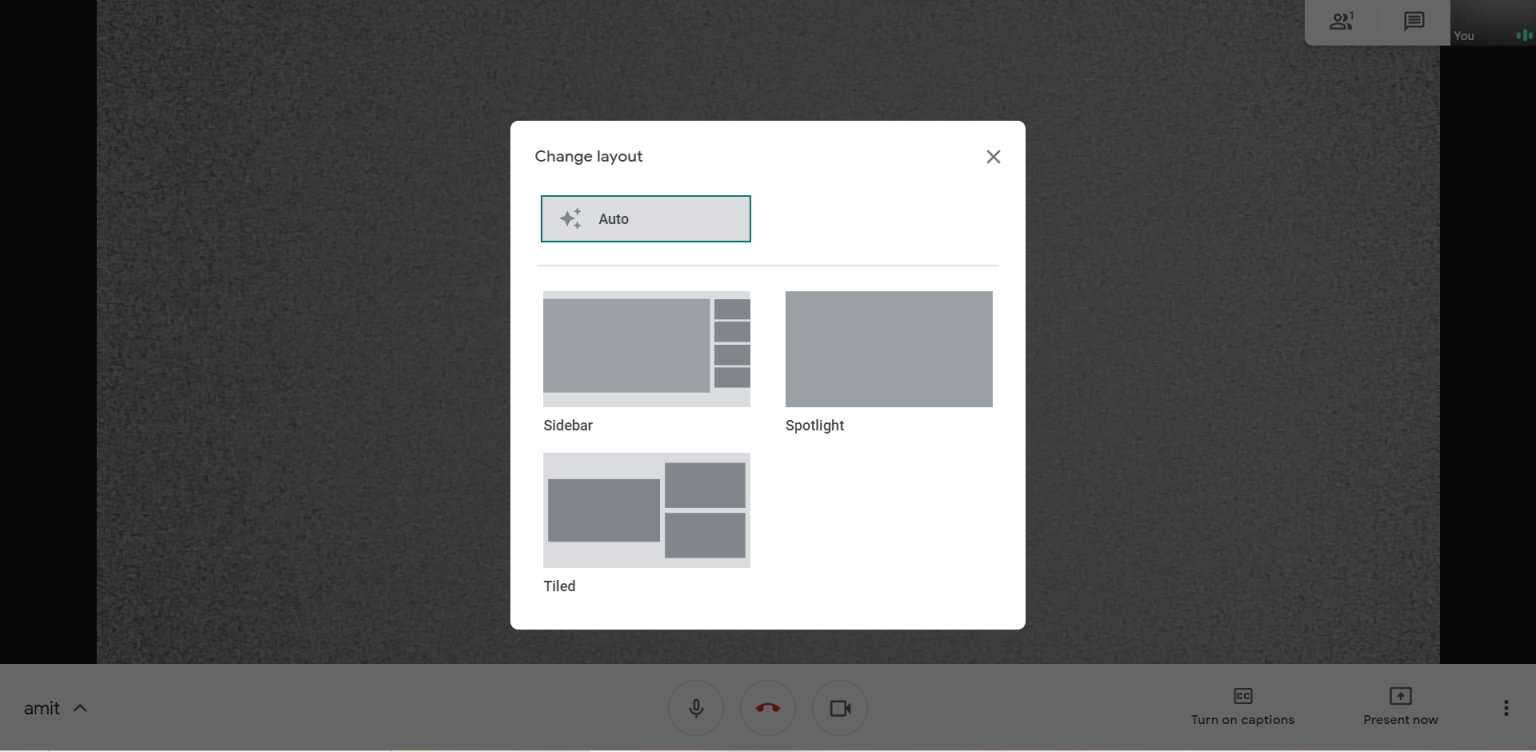The image size is (1536, 752).
Task: Select the Sidebar layout
Action: (646, 349)
